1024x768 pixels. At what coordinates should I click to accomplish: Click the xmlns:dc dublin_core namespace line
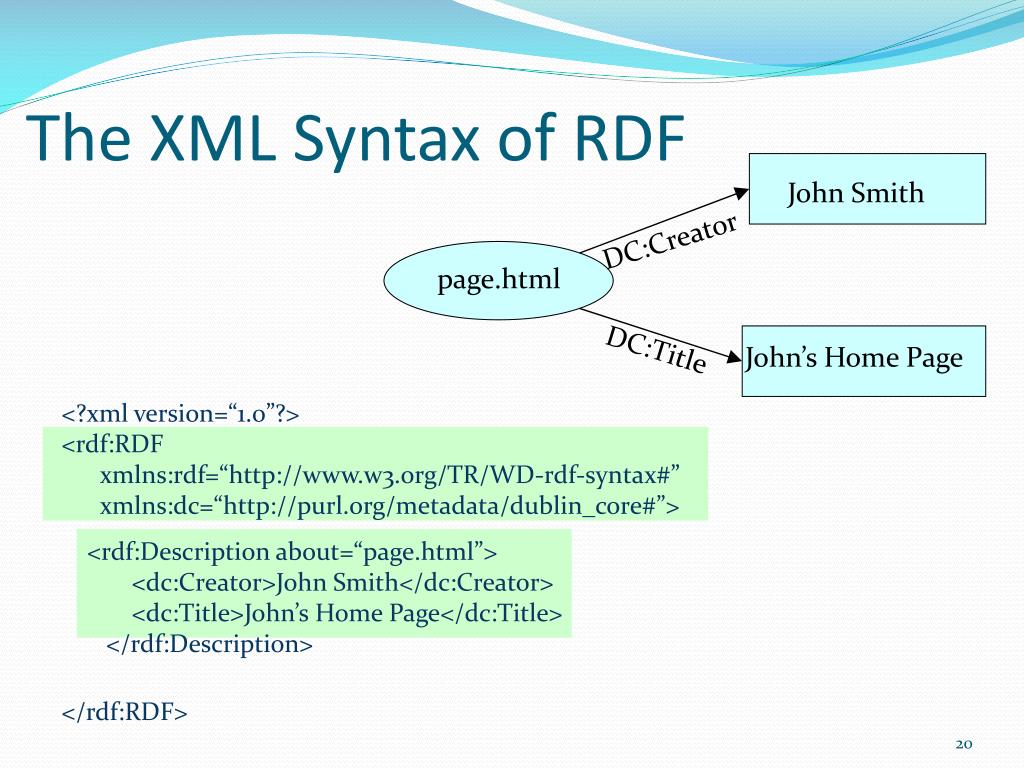(389, 506)
